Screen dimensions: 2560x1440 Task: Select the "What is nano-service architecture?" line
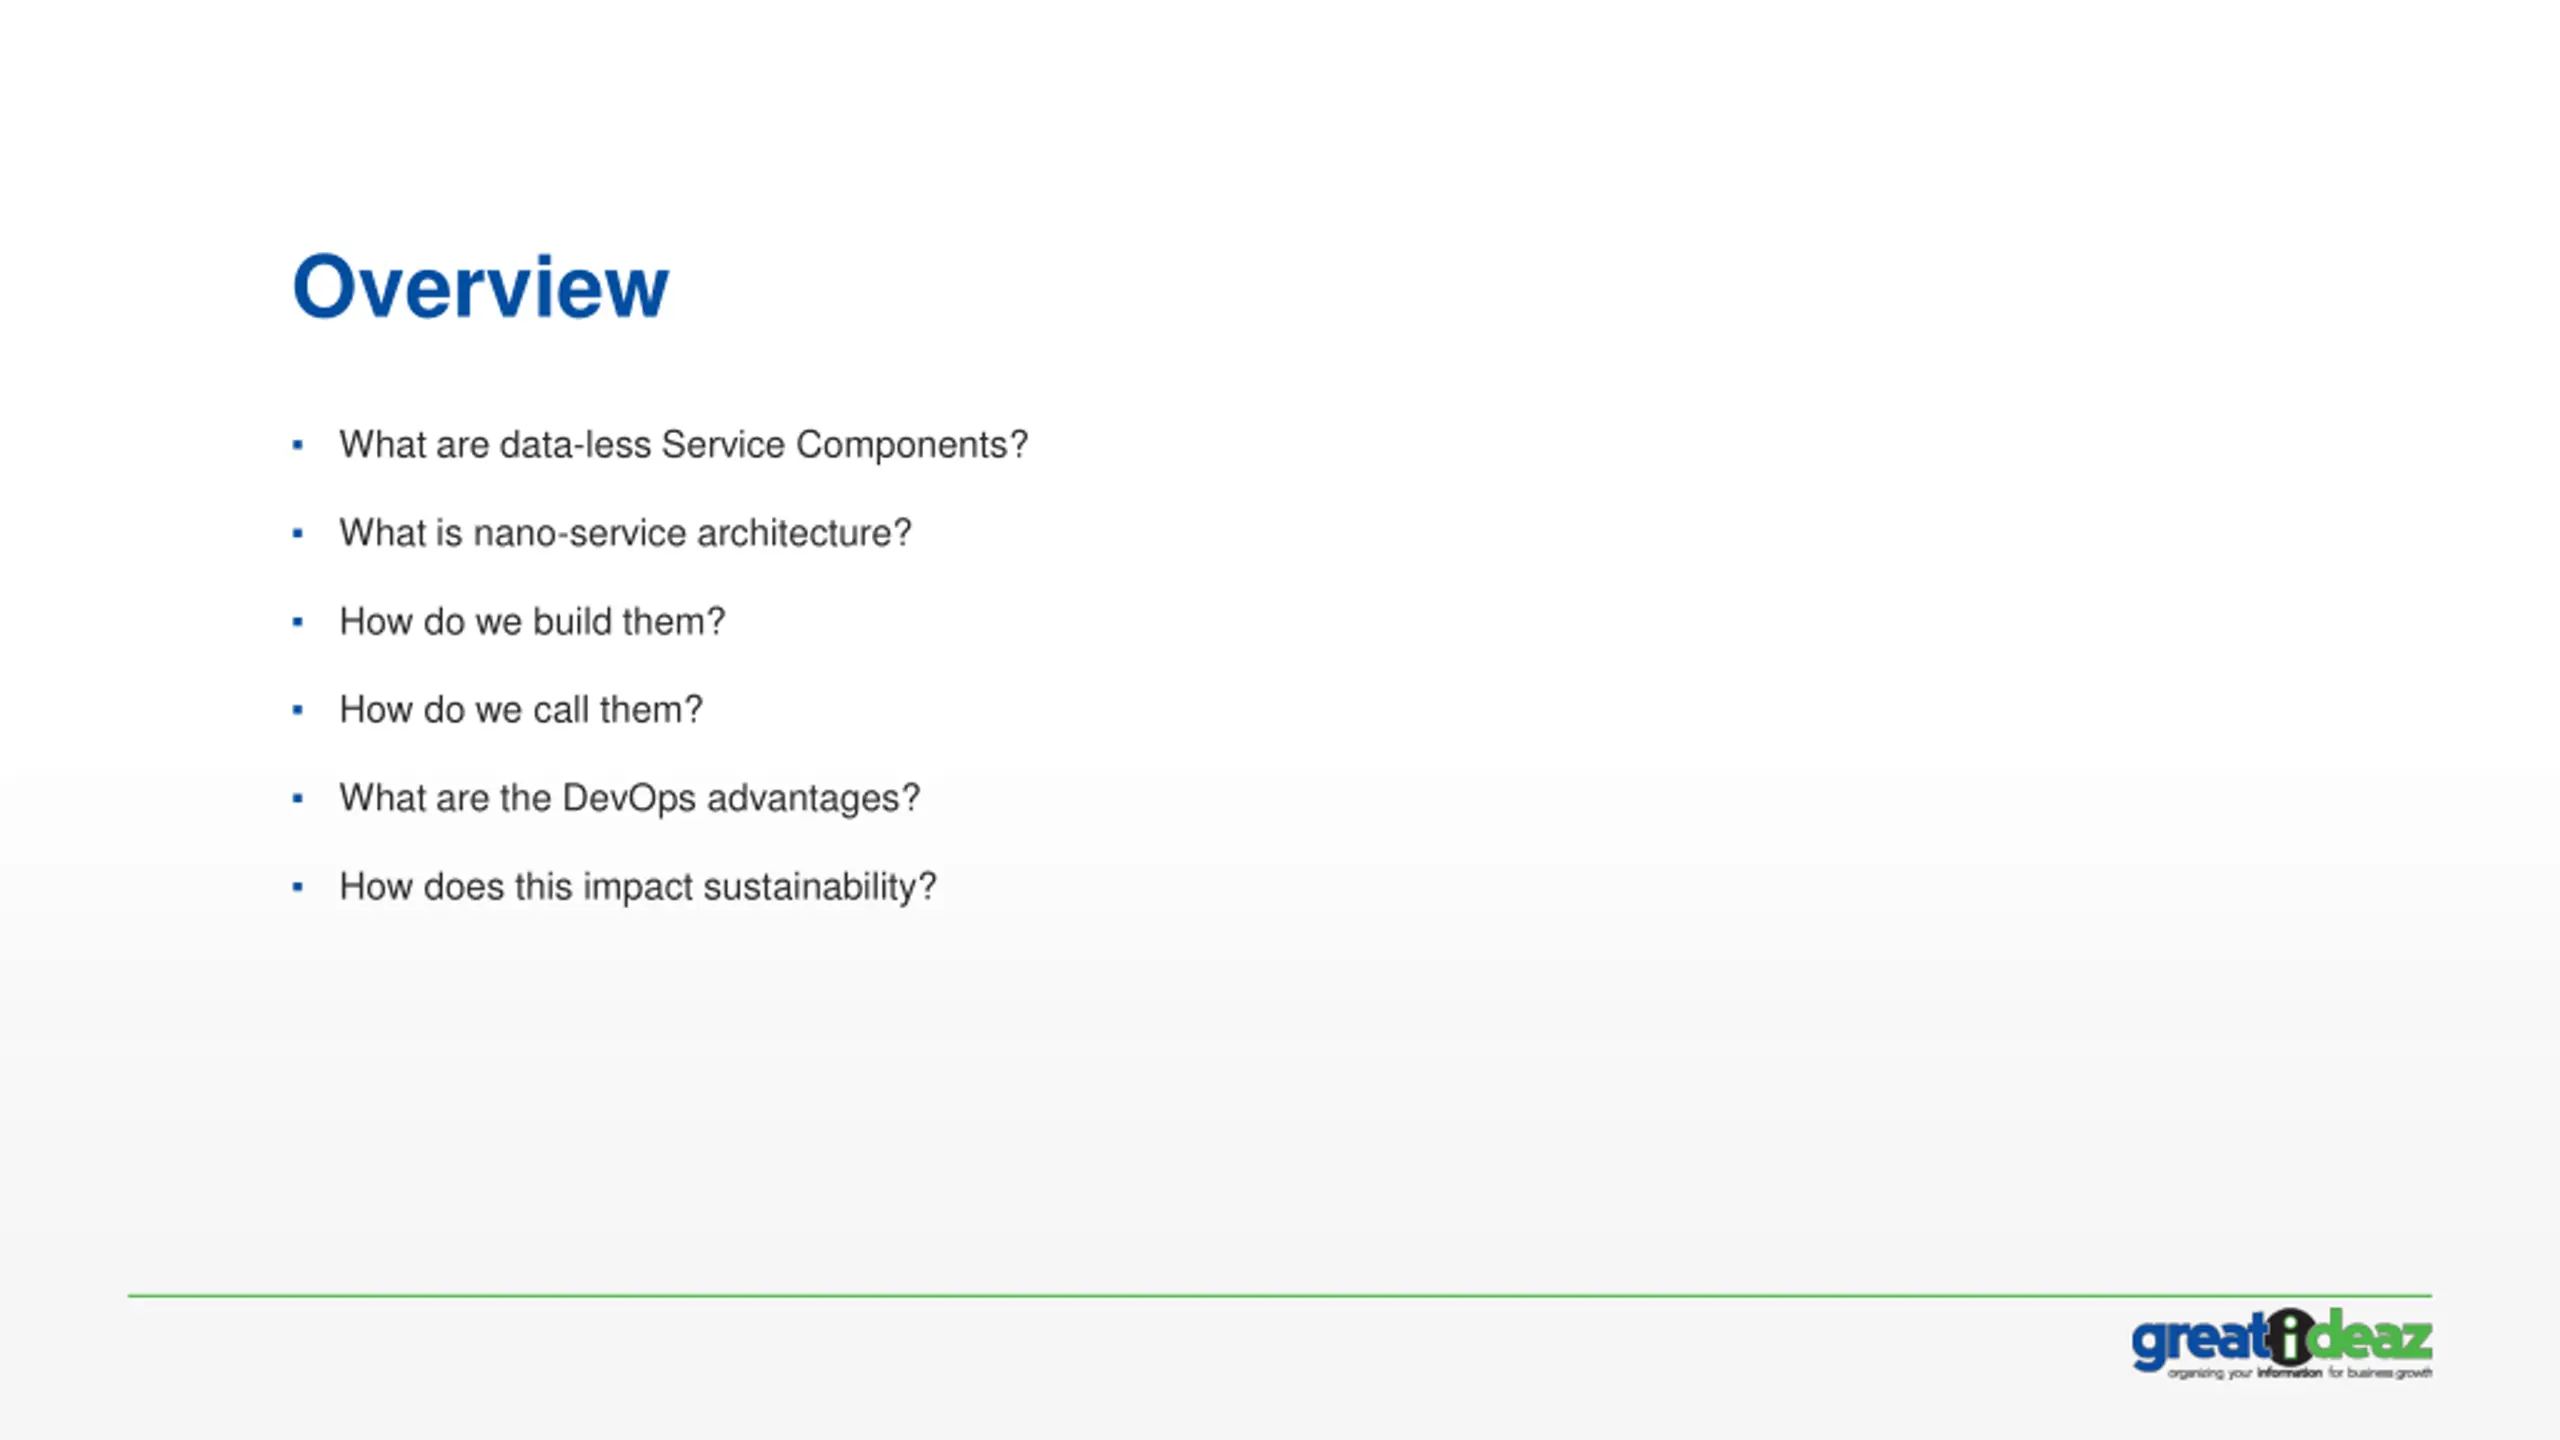625,533
